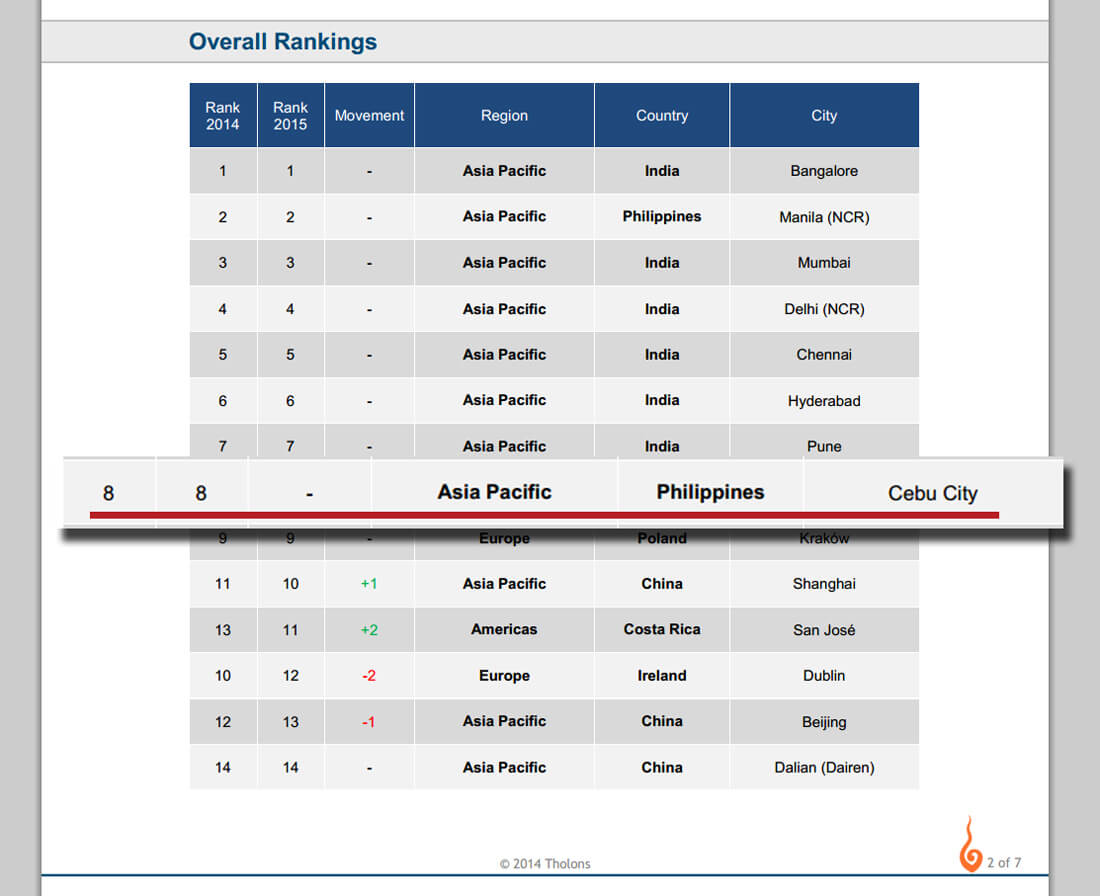
Task: Select the 'Pune' city cell
Action: 824,443
